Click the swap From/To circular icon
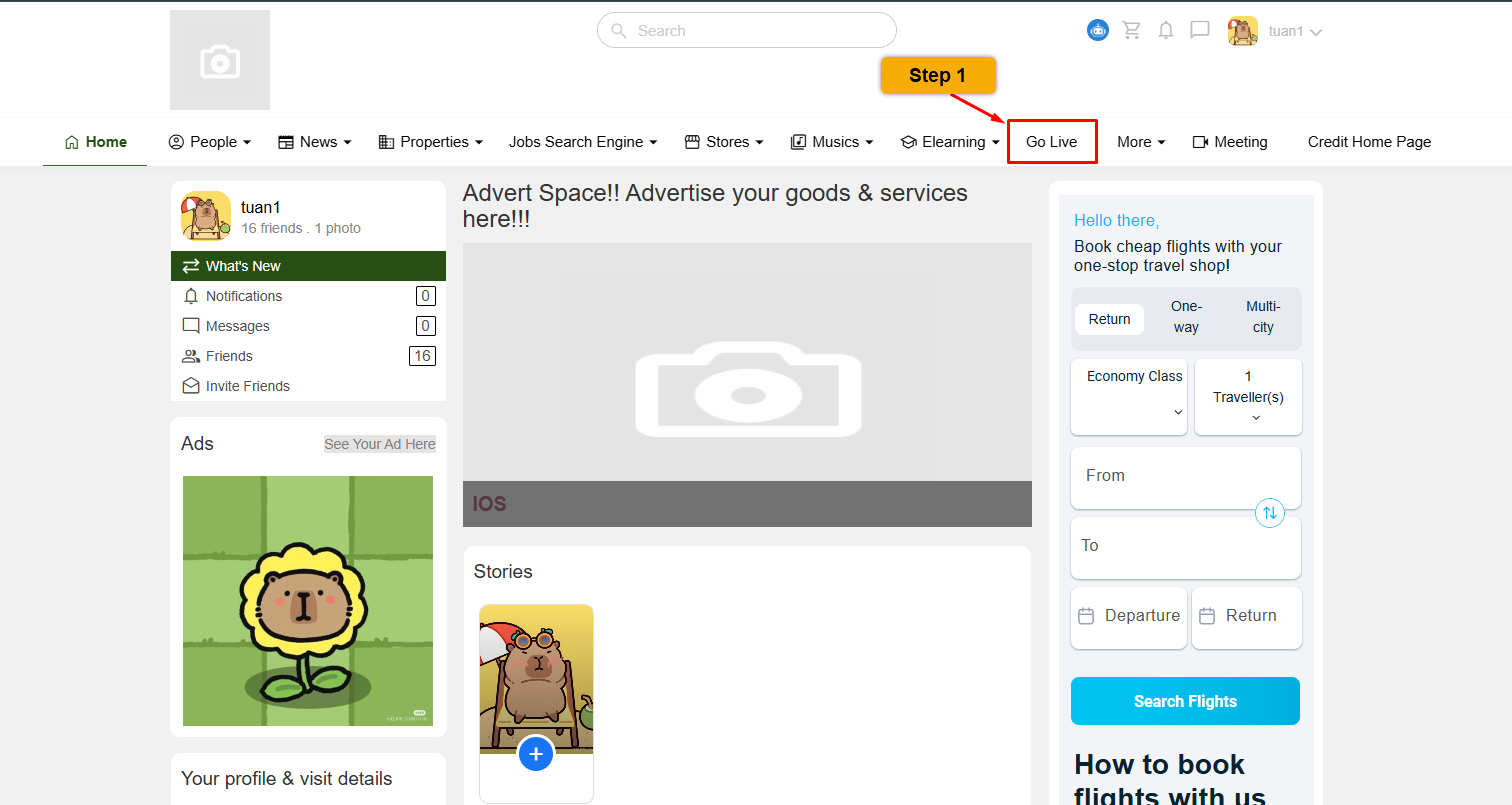Image resolution: width=1512 pixels, height=805 pixels. click(1269, 513)
